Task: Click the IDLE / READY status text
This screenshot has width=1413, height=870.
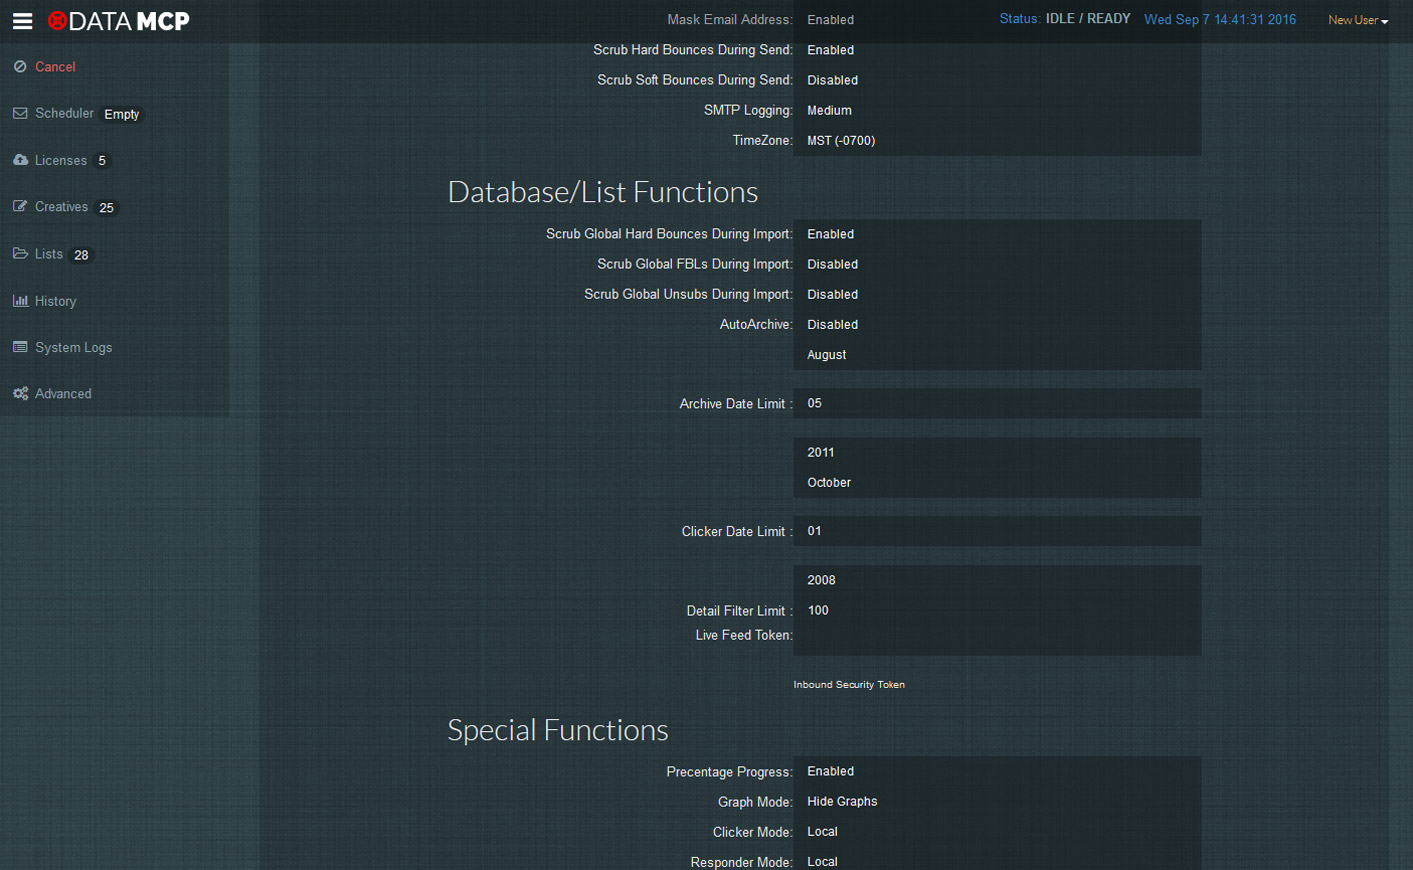Action: pos(1088,19)
